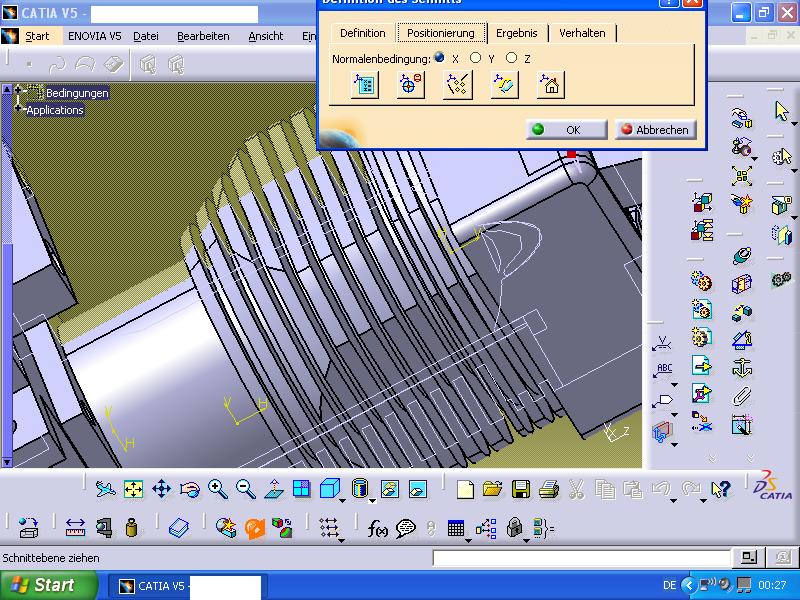Click the shading mode cylinder icon
Image resolution: width=800 pixels, height=600 pixels.
click(360, 489)
